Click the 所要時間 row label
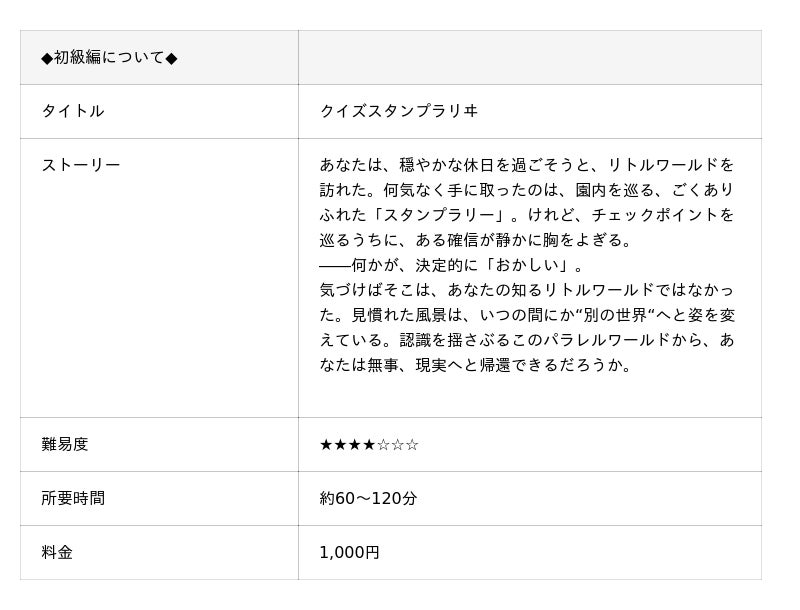The width and height of the screenshot is (800, 610). [x=72, y=498]
